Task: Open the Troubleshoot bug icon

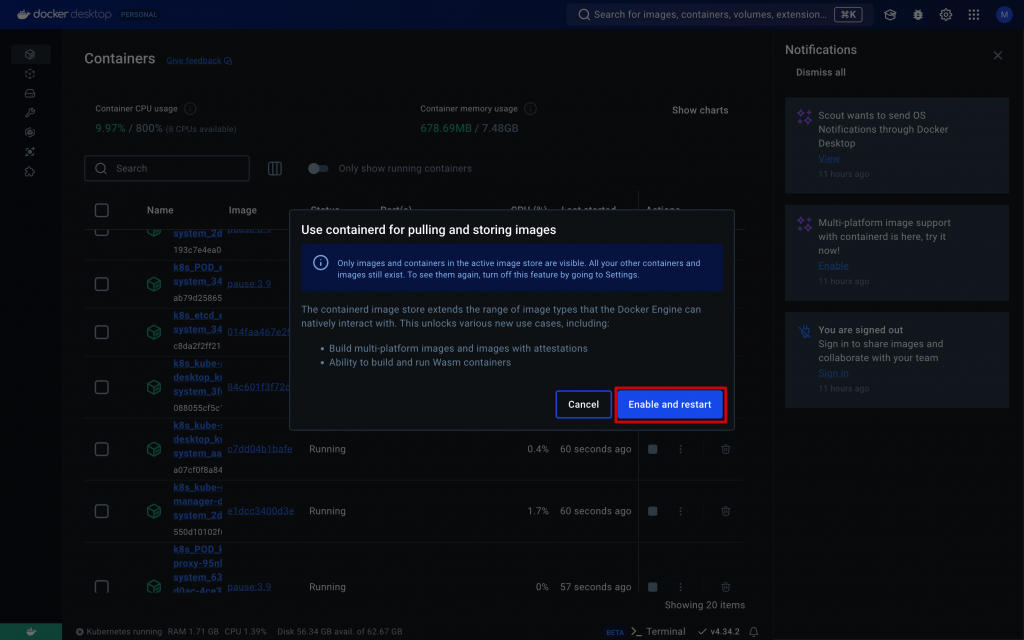Action: (x=918, y=14)
